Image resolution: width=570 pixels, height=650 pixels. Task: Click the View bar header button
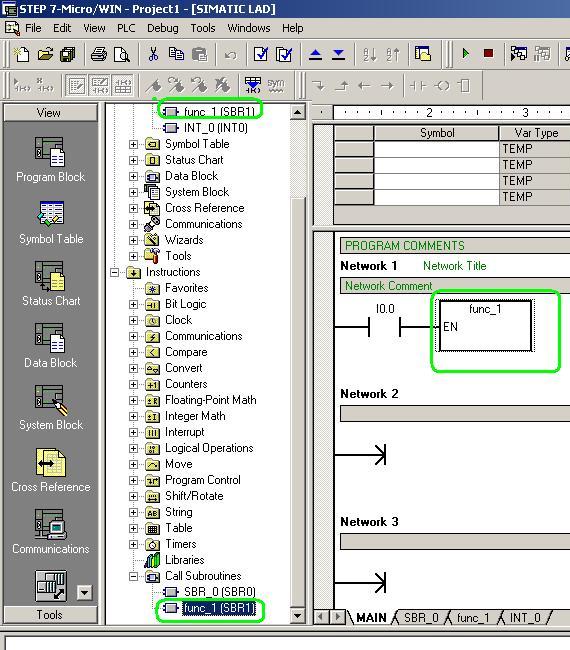[50, 113]
